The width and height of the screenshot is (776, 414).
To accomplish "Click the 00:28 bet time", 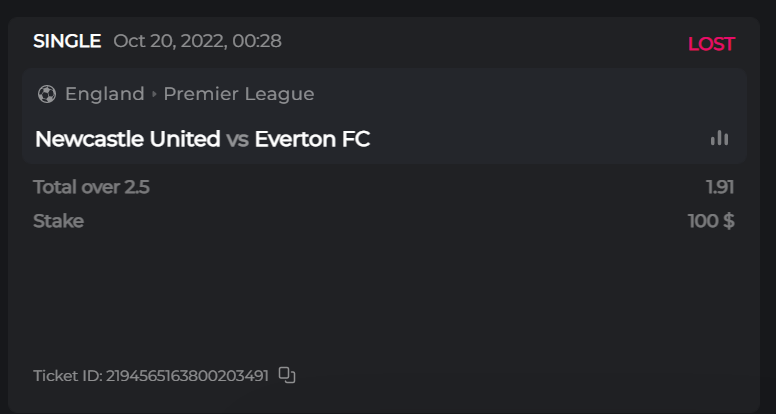I will (x=256, y=41).
